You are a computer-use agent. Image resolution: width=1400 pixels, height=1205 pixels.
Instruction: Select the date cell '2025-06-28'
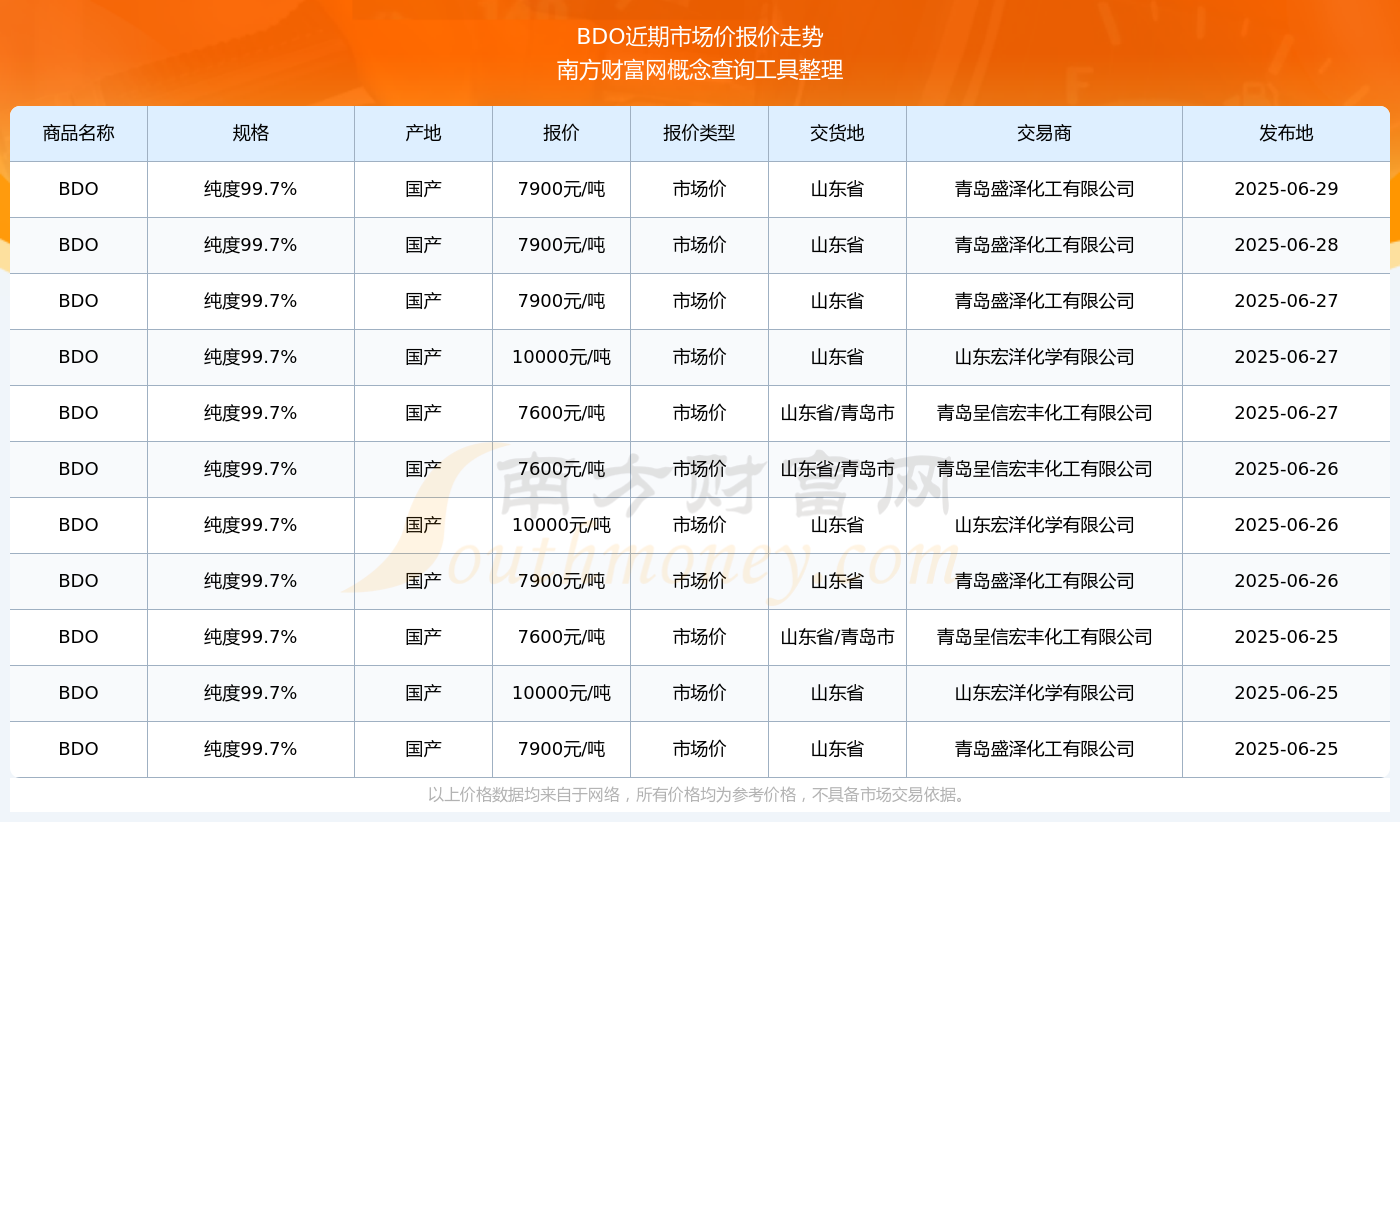click(x=1287, y=245)
